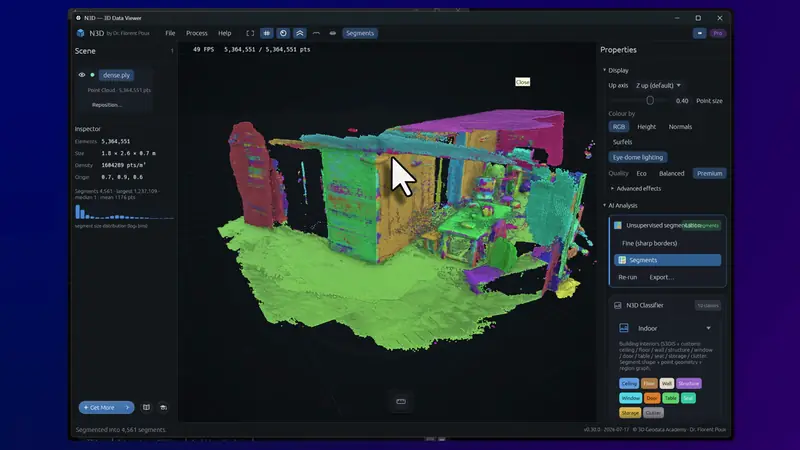Click the Elements value 5,364,551
Image resolution: width=800 pixels, height=450 pixels.
click(116, 141)
